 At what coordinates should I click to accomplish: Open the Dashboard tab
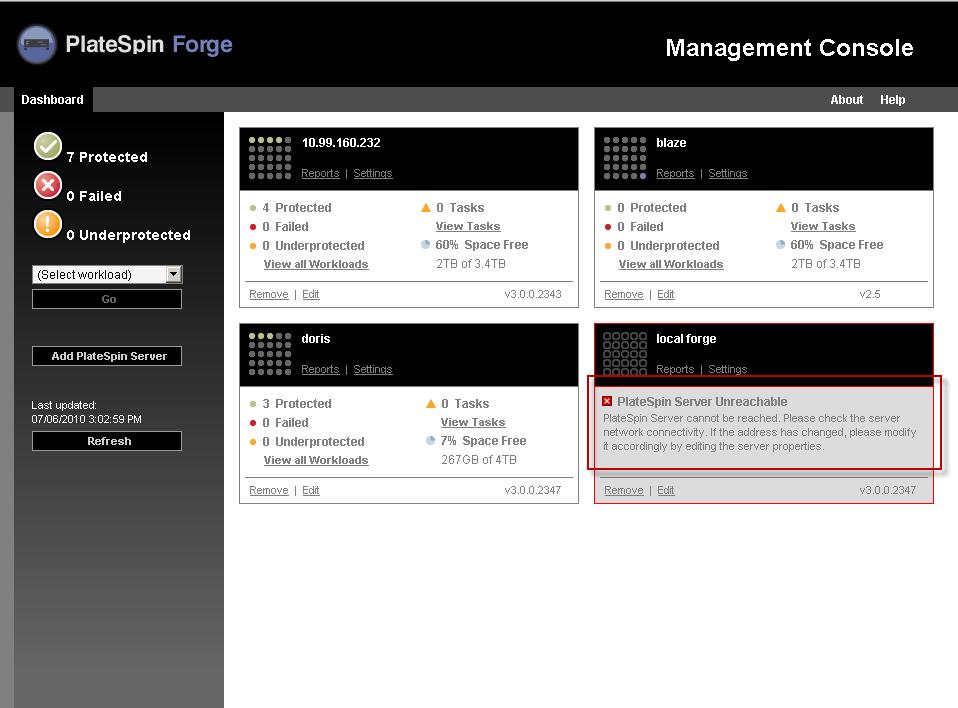click(53, 100)
